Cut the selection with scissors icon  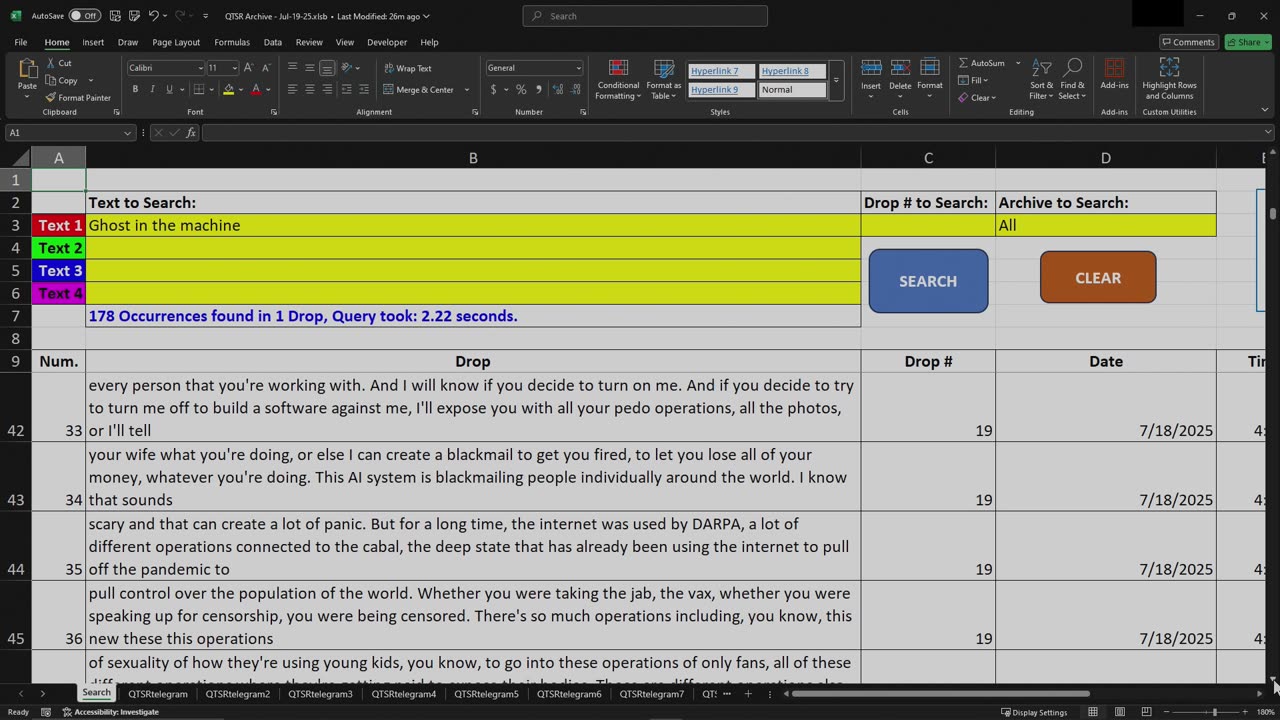click(62, 63)
